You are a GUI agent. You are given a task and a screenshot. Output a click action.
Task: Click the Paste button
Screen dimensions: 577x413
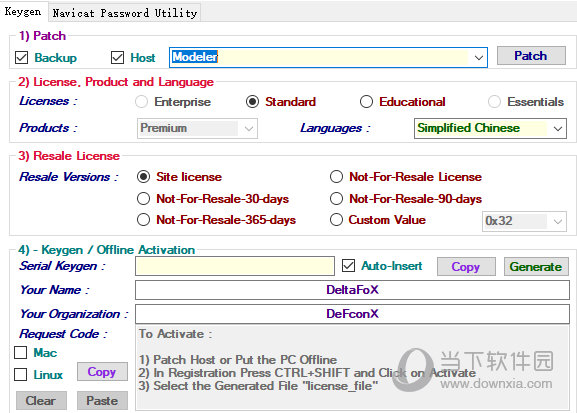click(x=102, y=400)
